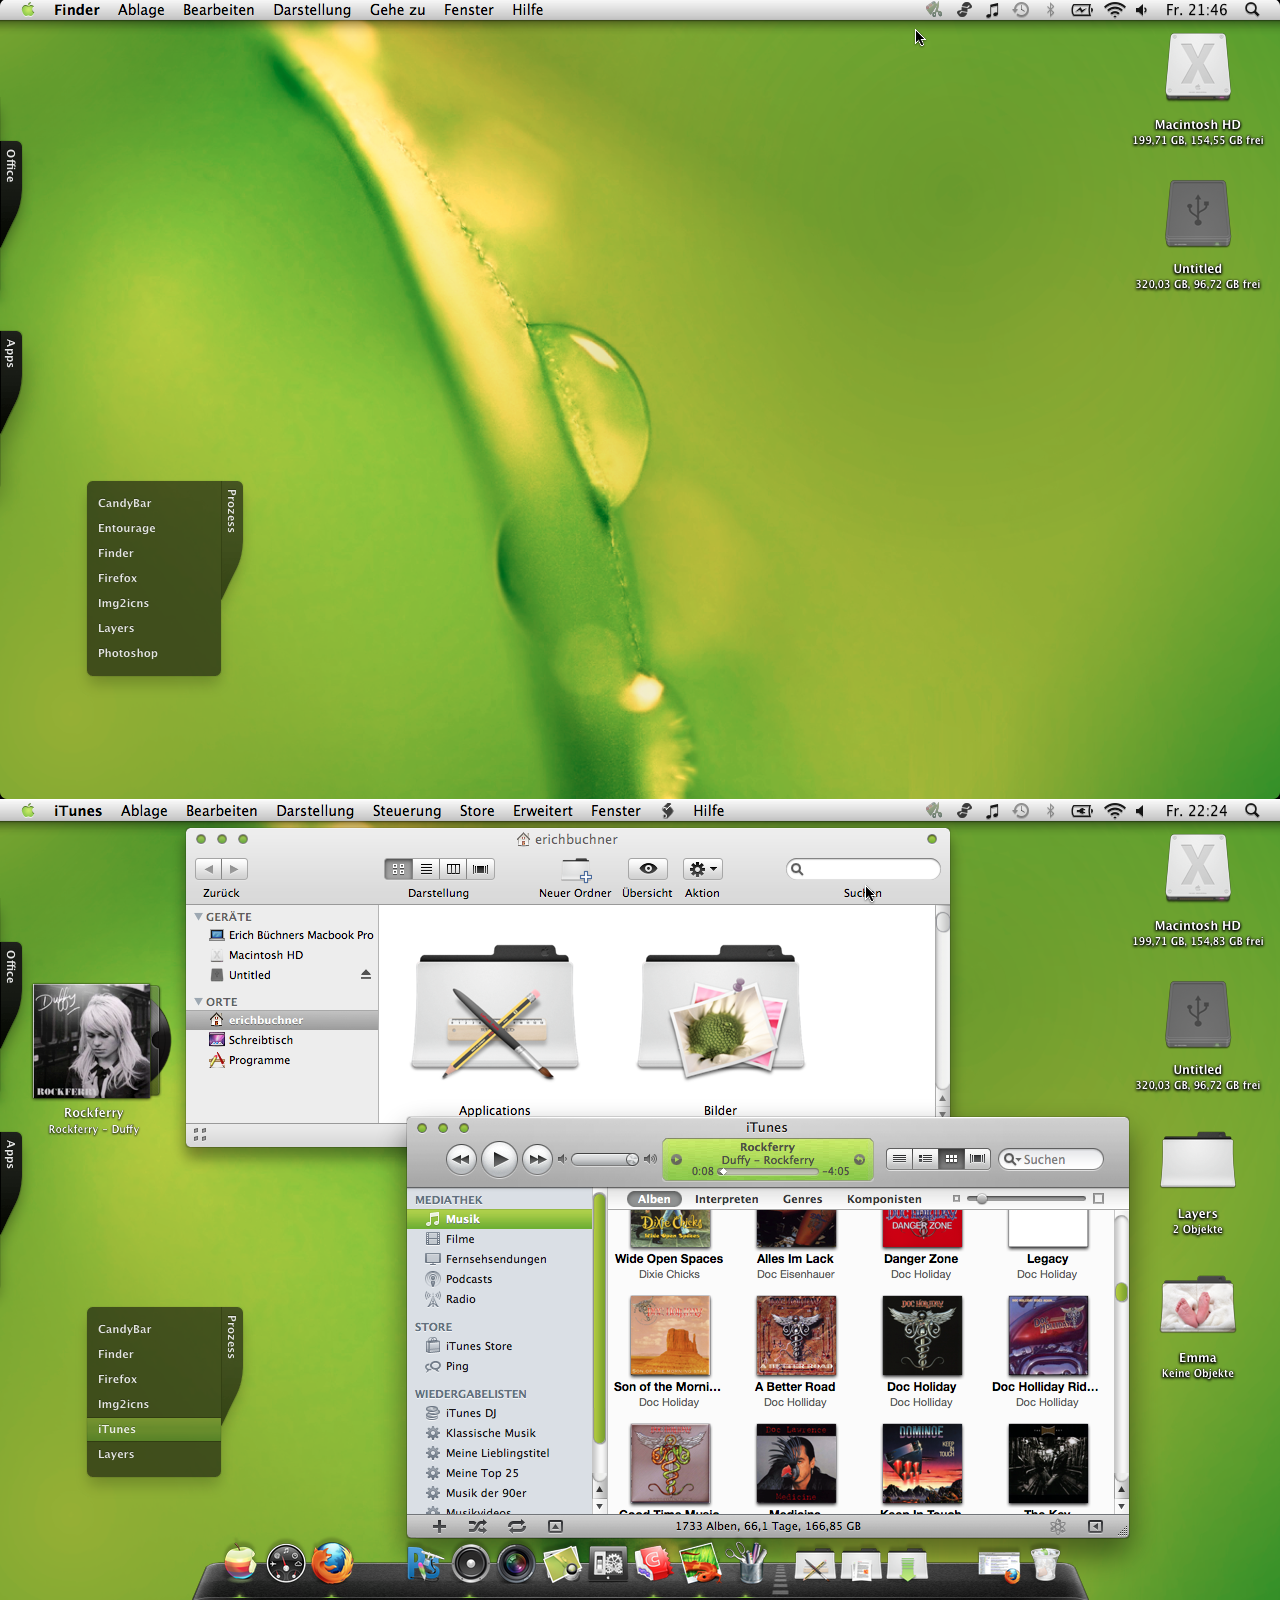Open the gauge clock dock icon
Viewport: 1280px width, 1600px height.
point(286,1564)
